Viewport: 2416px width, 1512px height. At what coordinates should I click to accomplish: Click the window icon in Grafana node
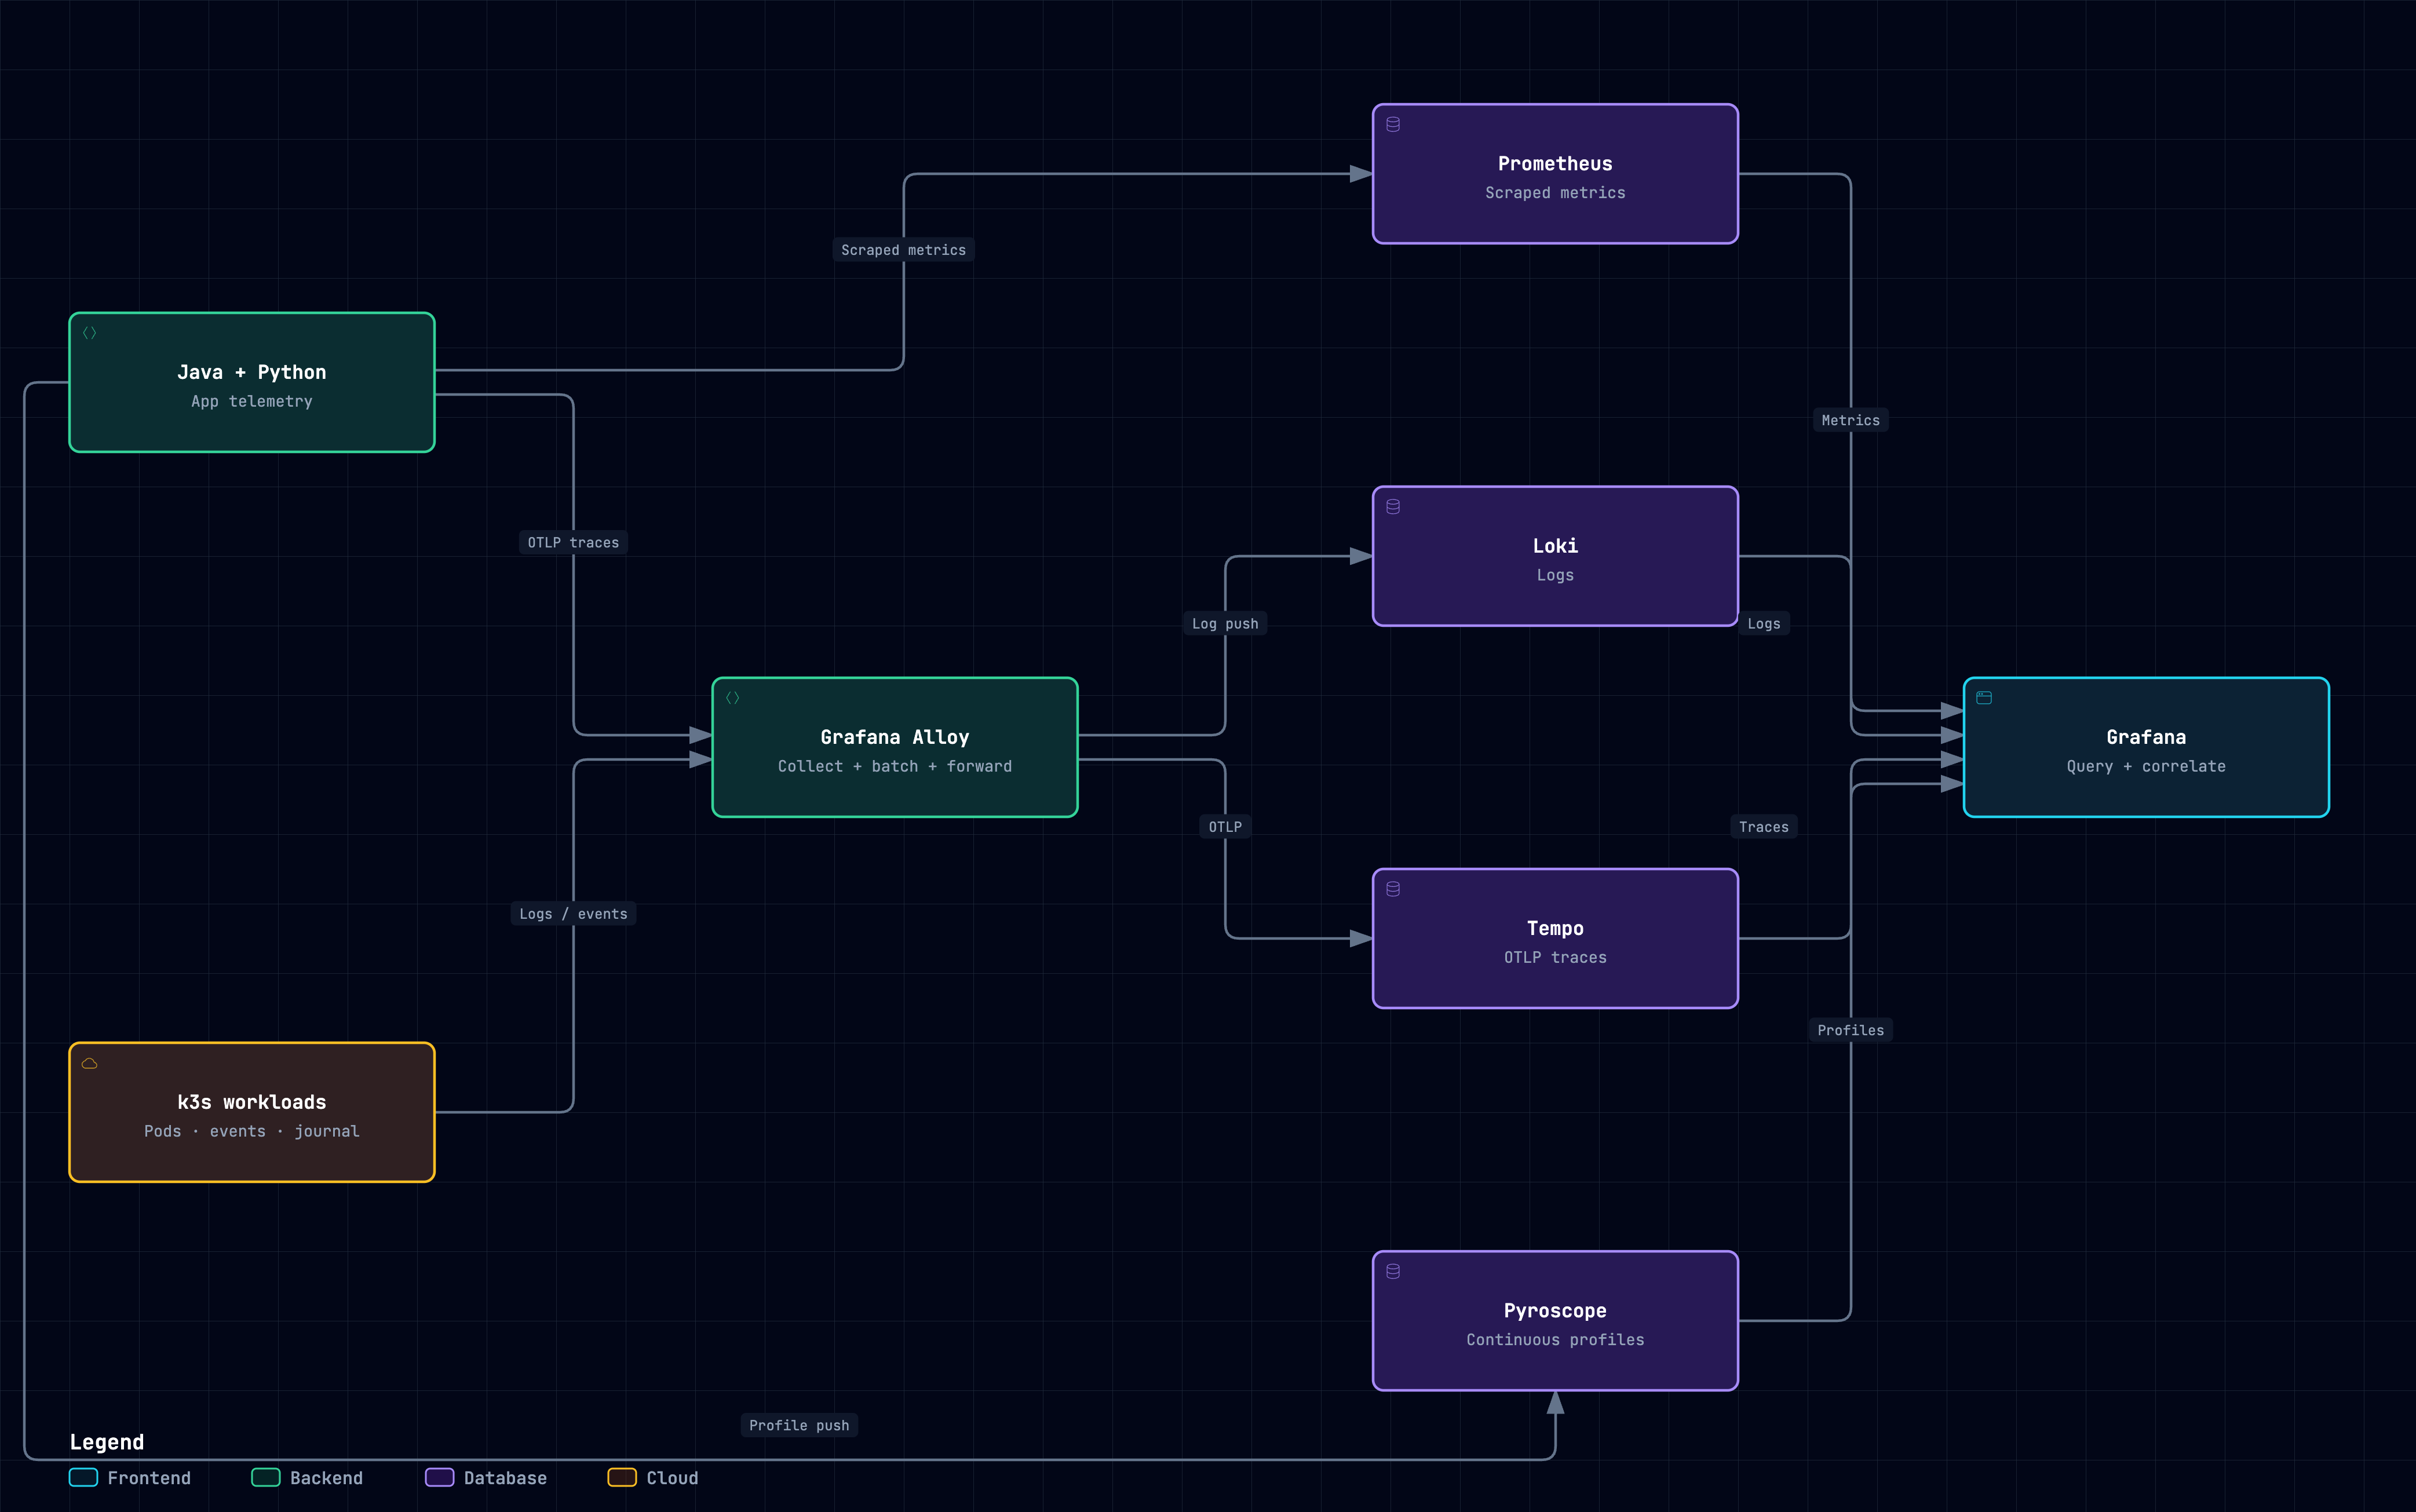pyautogui.click(x=1984, y=698)
